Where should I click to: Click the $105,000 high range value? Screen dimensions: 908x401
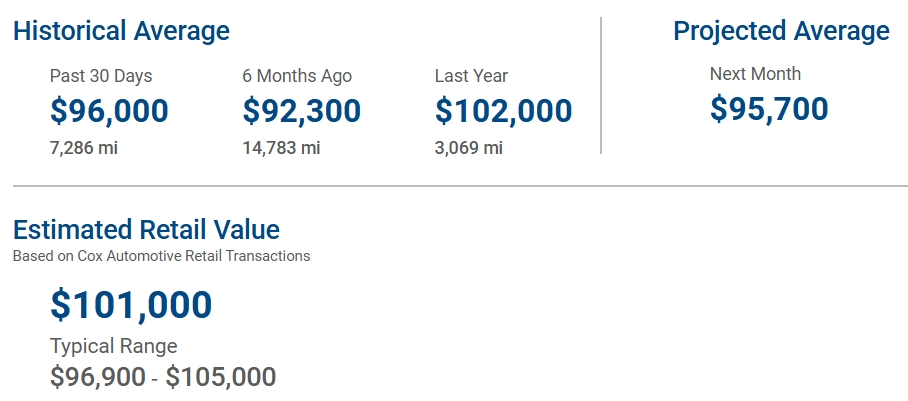click(221, 377)
